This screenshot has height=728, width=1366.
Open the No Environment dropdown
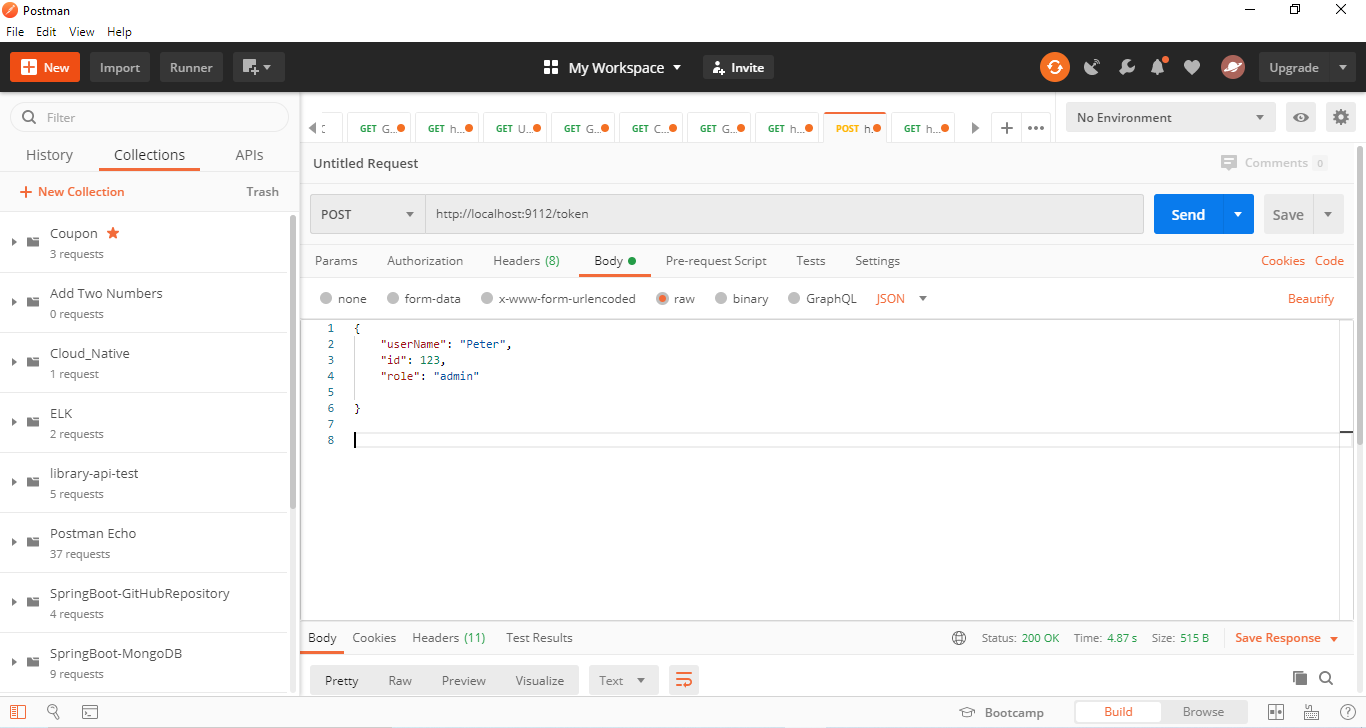[1170, 117]
